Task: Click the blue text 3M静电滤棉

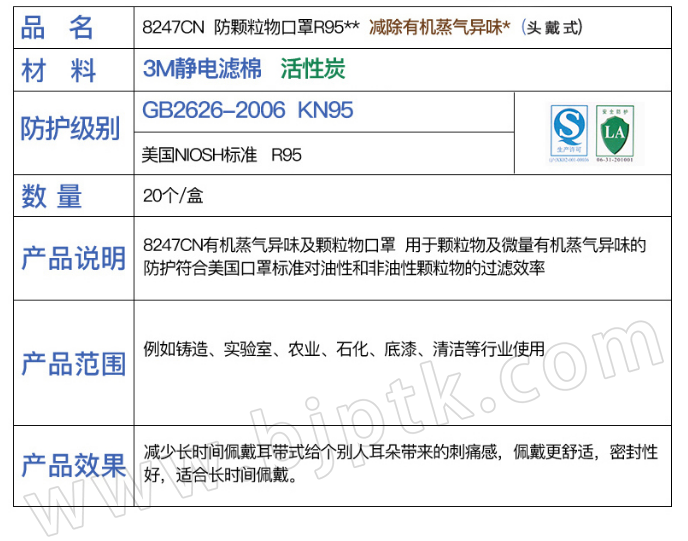Action: pos(202,69)
